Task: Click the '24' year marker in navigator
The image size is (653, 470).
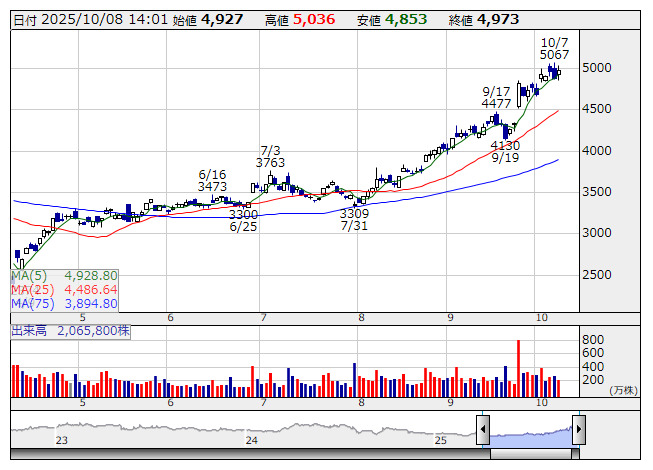Action: tap(252, 440)
